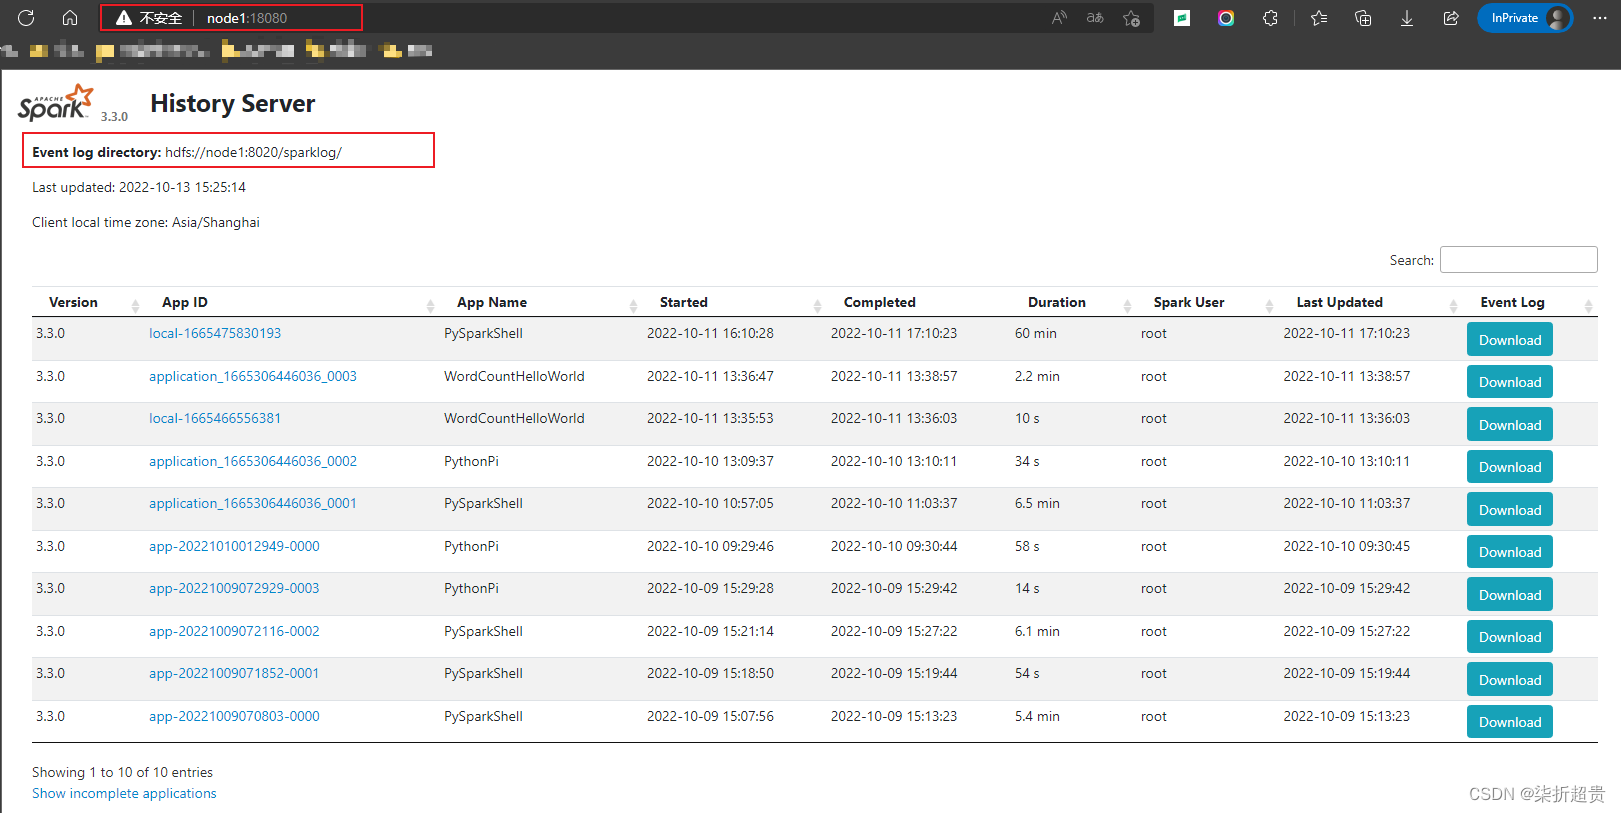
Task: Add this page to favorites star icon
Action: (1131, 18)
